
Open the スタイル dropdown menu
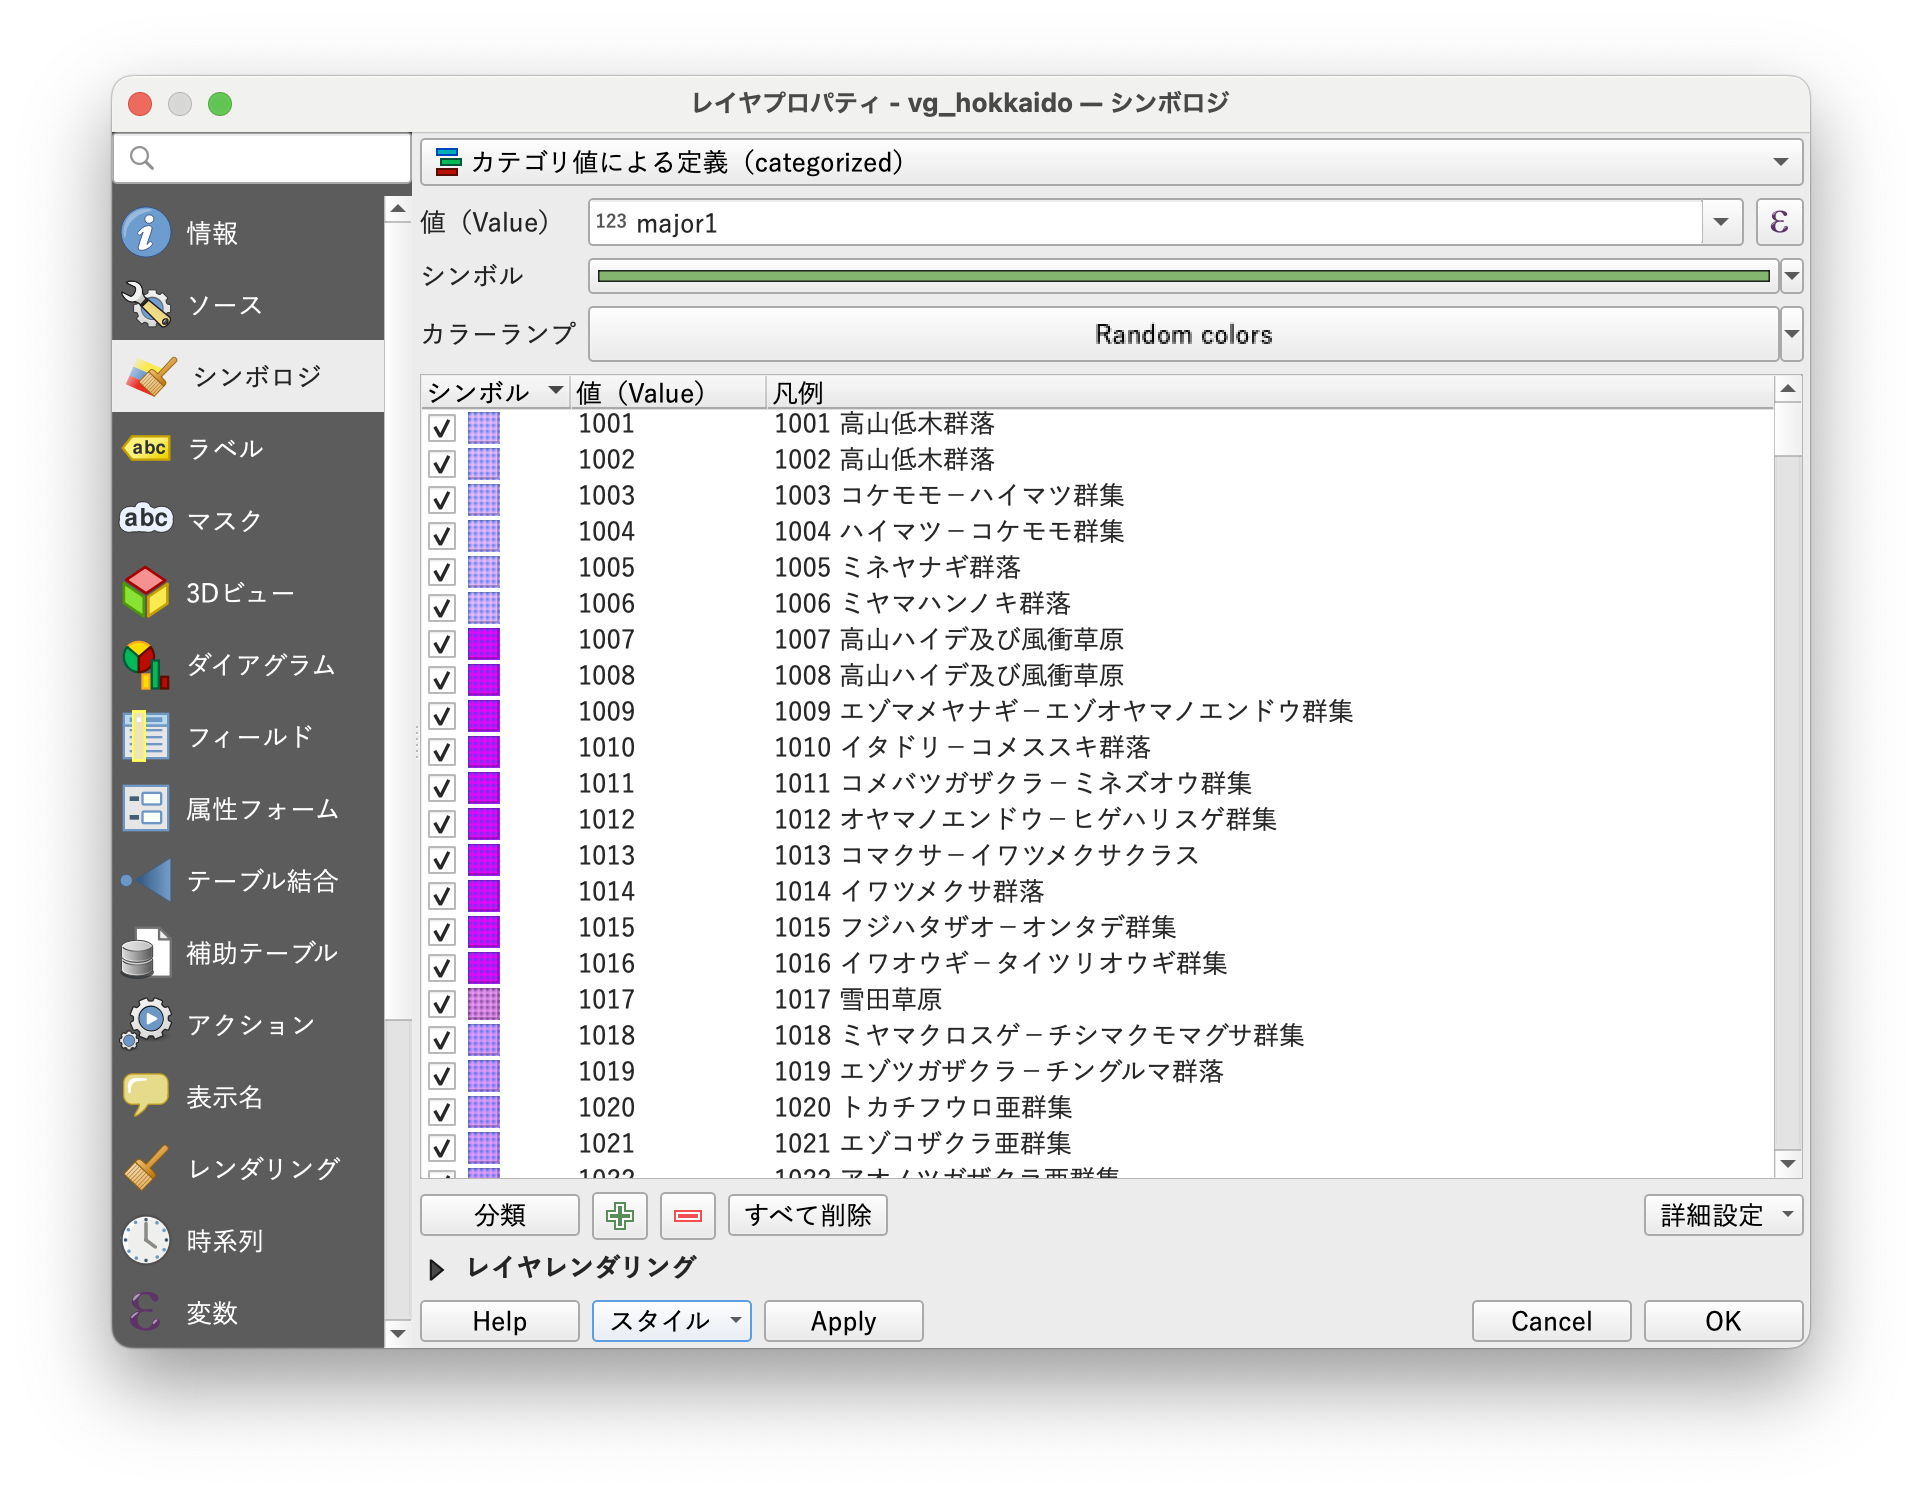[670, 1321]
